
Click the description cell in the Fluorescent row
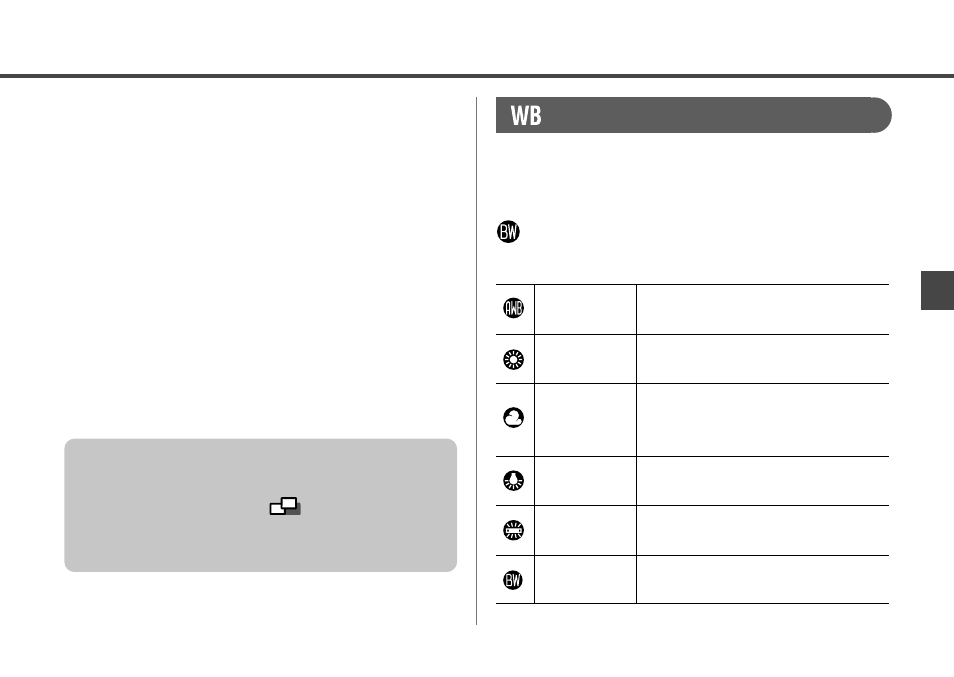coord(763,530)
